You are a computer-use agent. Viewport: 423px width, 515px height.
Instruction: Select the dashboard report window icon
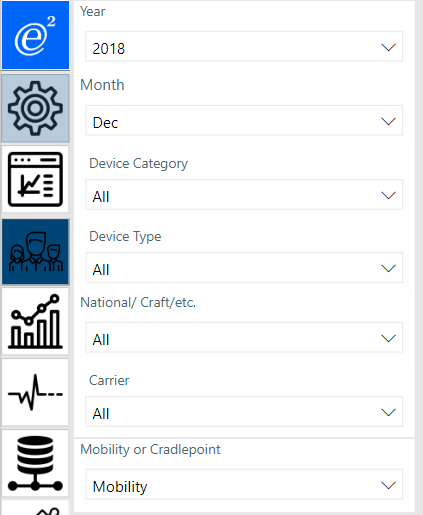pyautogui.click(x=35, y=179)
